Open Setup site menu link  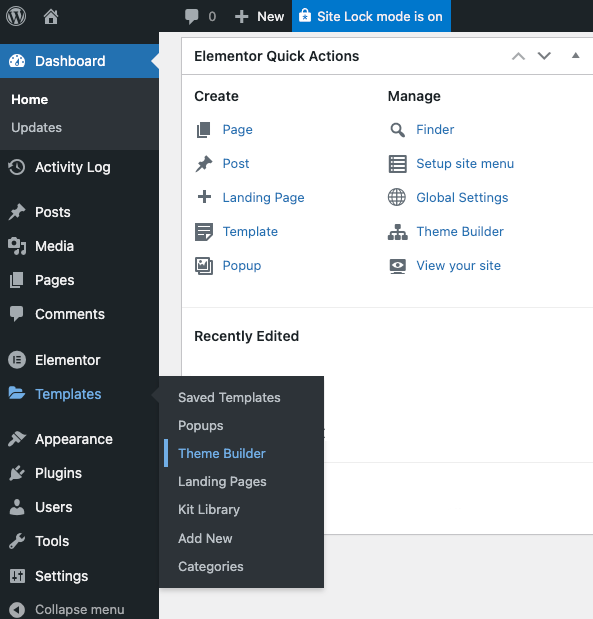click(x=465, y=163)
